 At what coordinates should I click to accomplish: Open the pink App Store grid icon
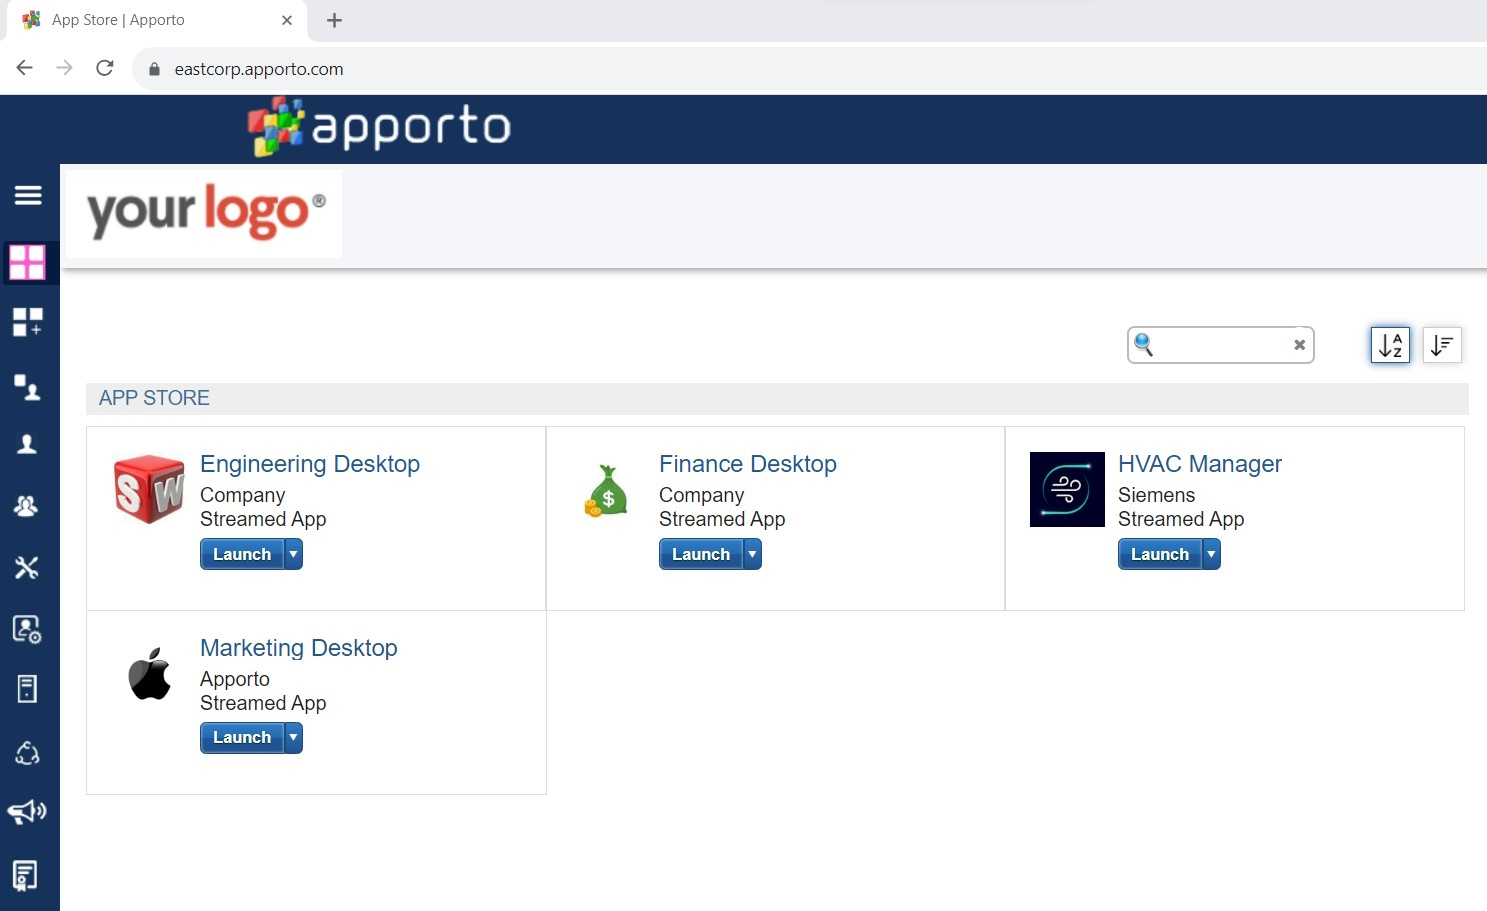tap(27, 262)
